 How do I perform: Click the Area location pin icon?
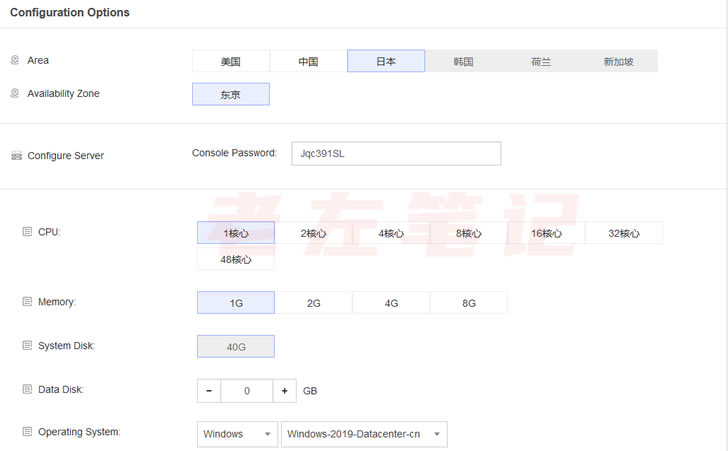point(15,61)
